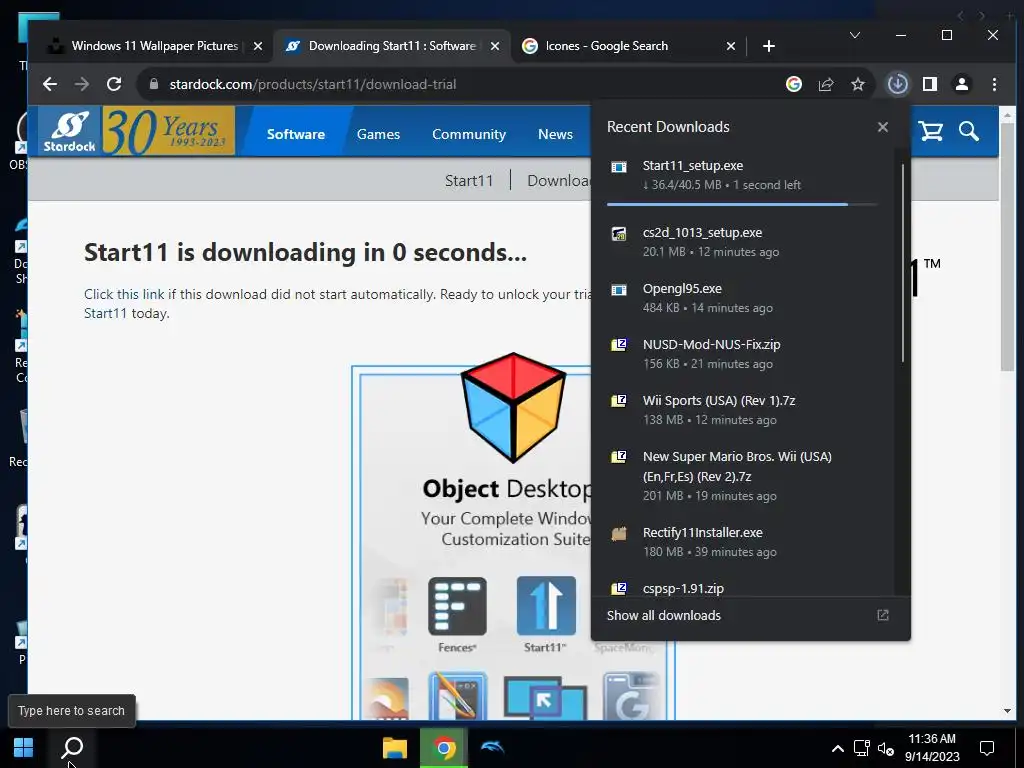This screenshot has height=768, width=1024.
Task: Click Start11_setup.exe download entry
Action: (x=744, y=175)
